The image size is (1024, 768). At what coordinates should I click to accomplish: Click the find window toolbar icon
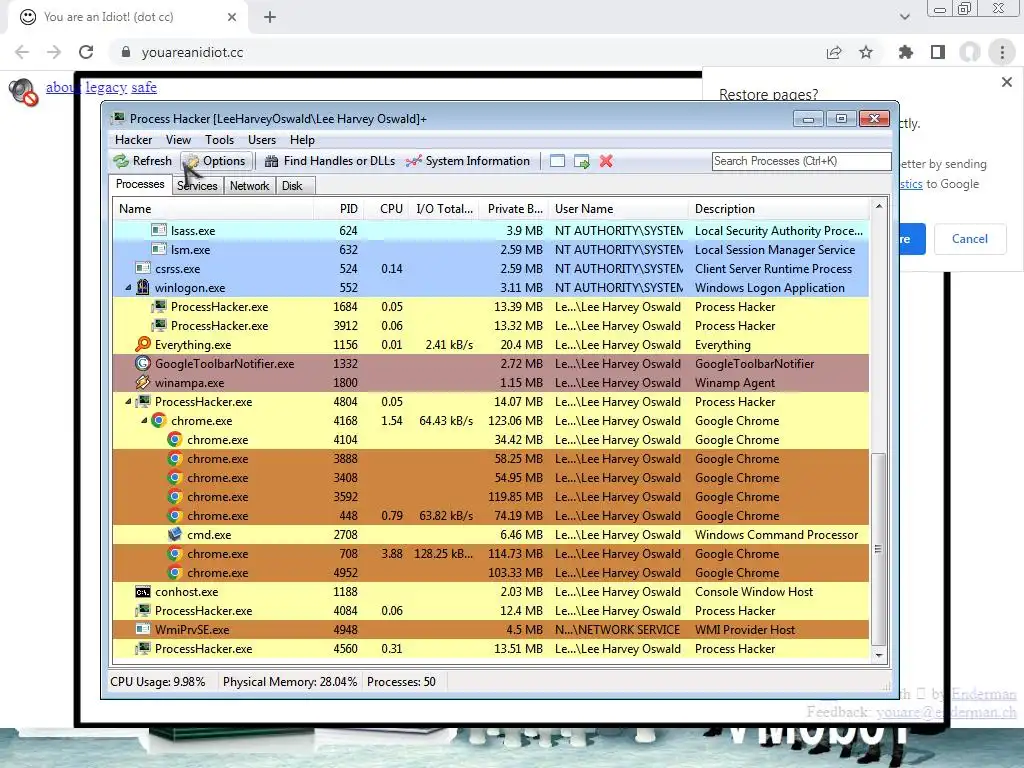(x=557, y=161)
